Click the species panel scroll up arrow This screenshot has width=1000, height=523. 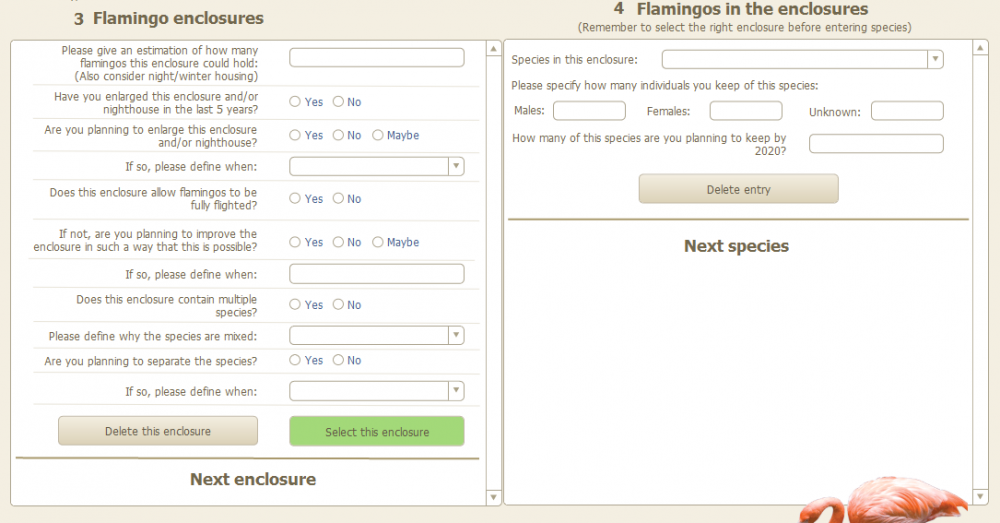[980, 48]
